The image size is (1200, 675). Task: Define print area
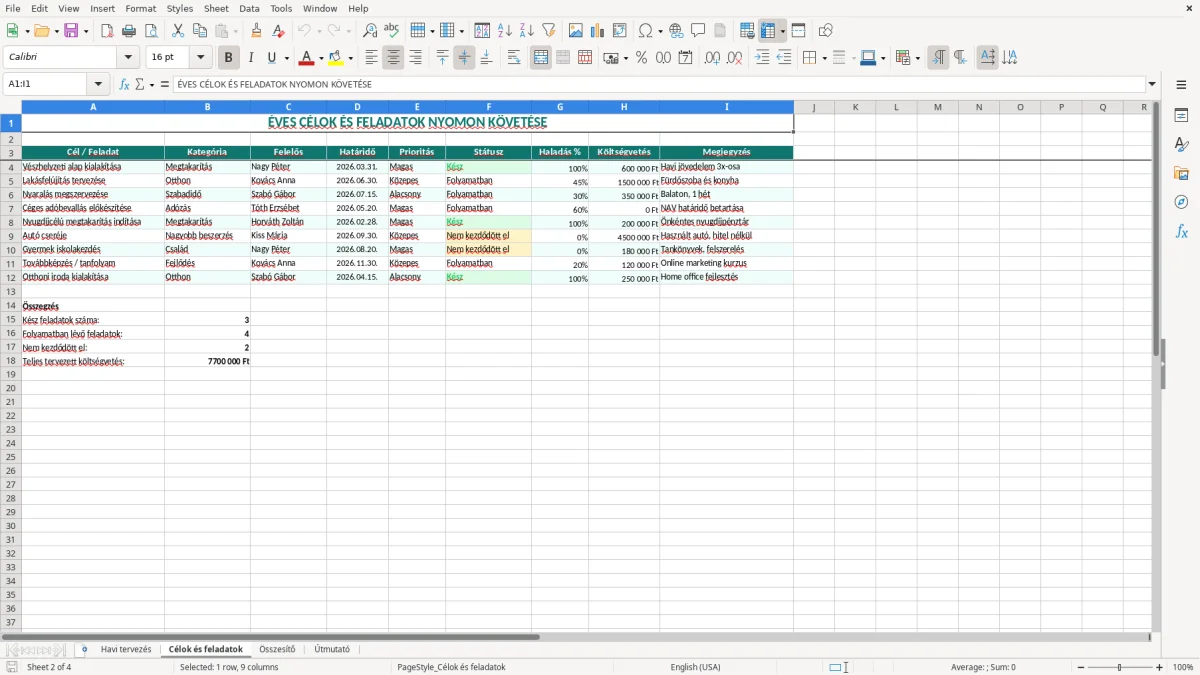747,31
